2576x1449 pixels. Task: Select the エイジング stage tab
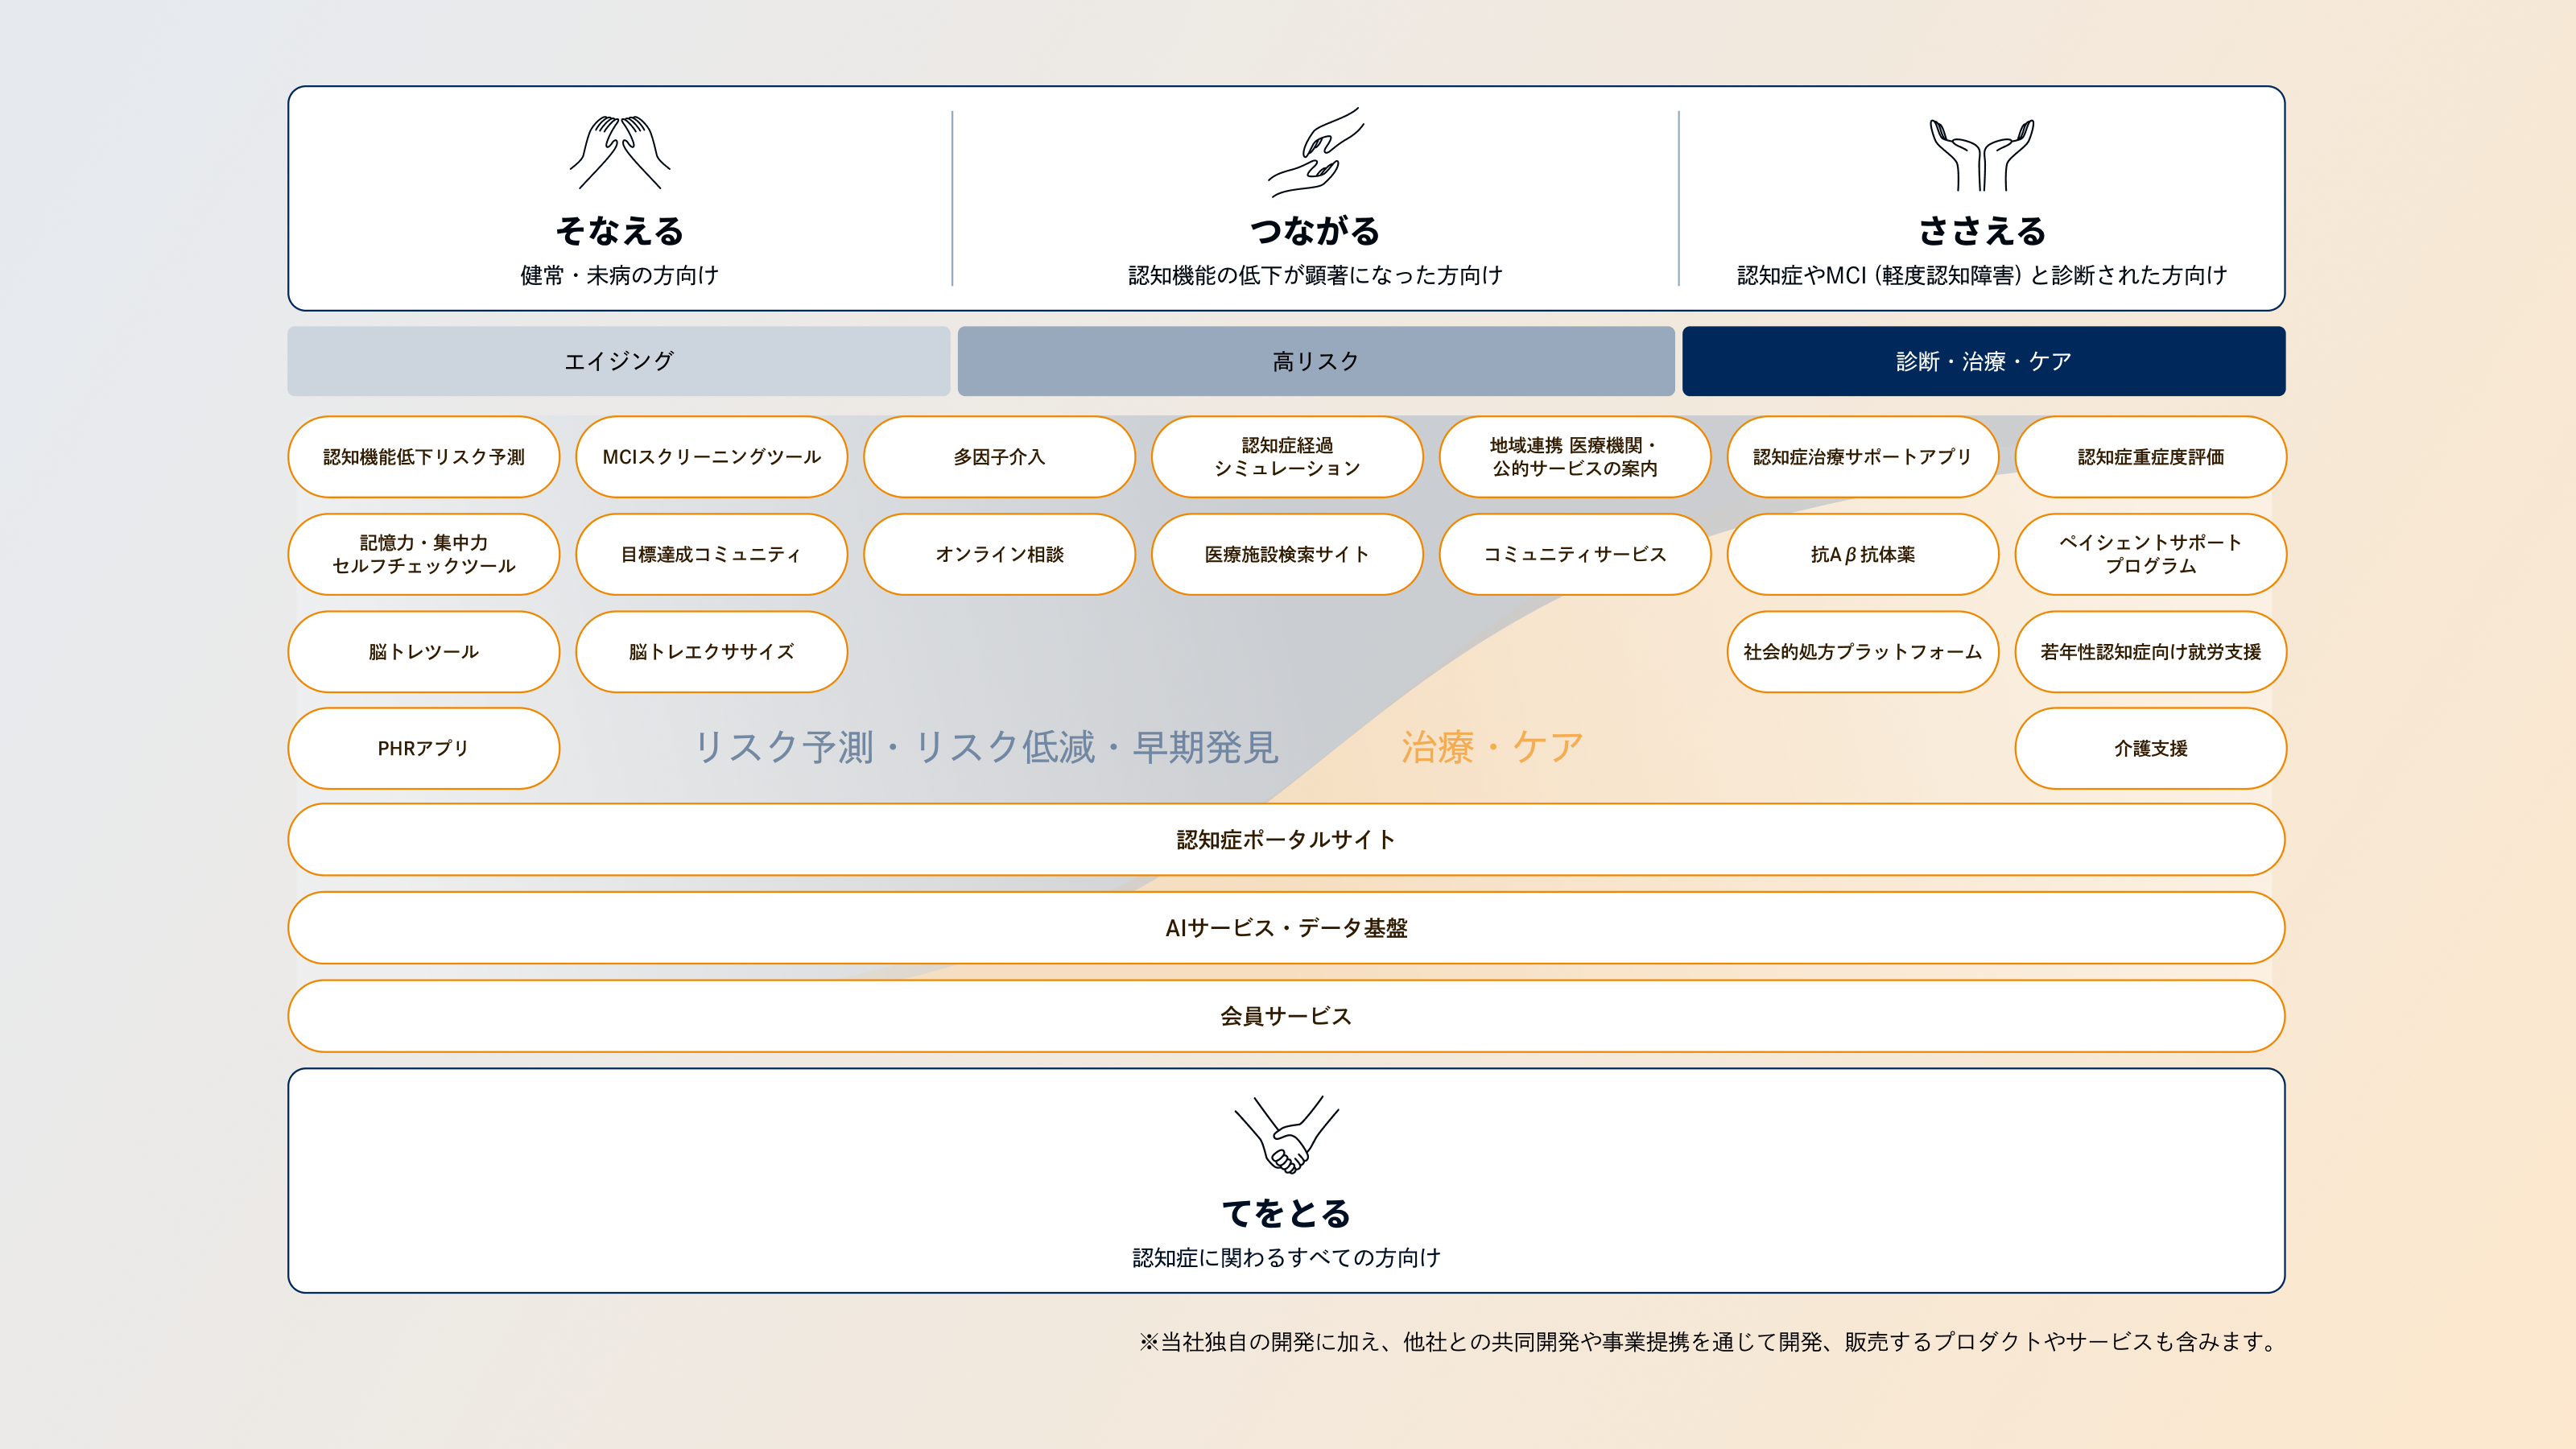[618, 361]
